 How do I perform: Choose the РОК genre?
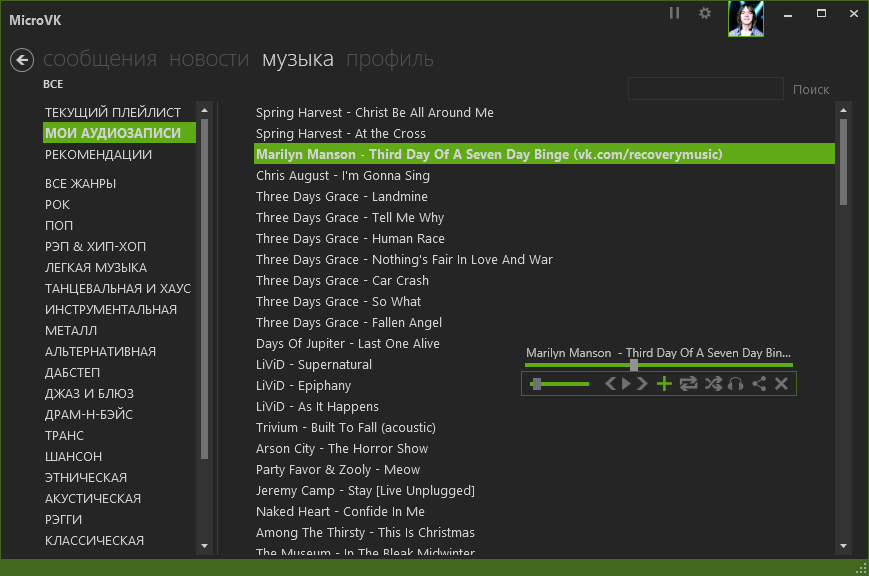click(x=57, y=205)
